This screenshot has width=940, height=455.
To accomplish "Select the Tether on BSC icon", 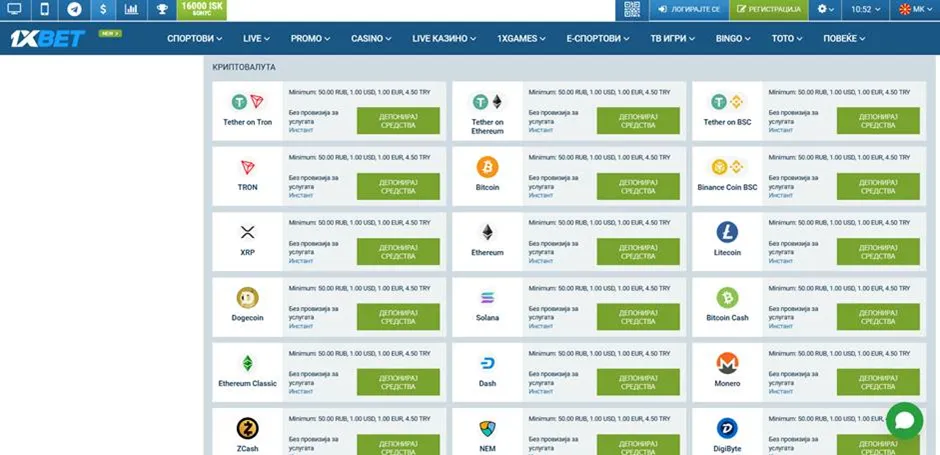I will (727, 102).
